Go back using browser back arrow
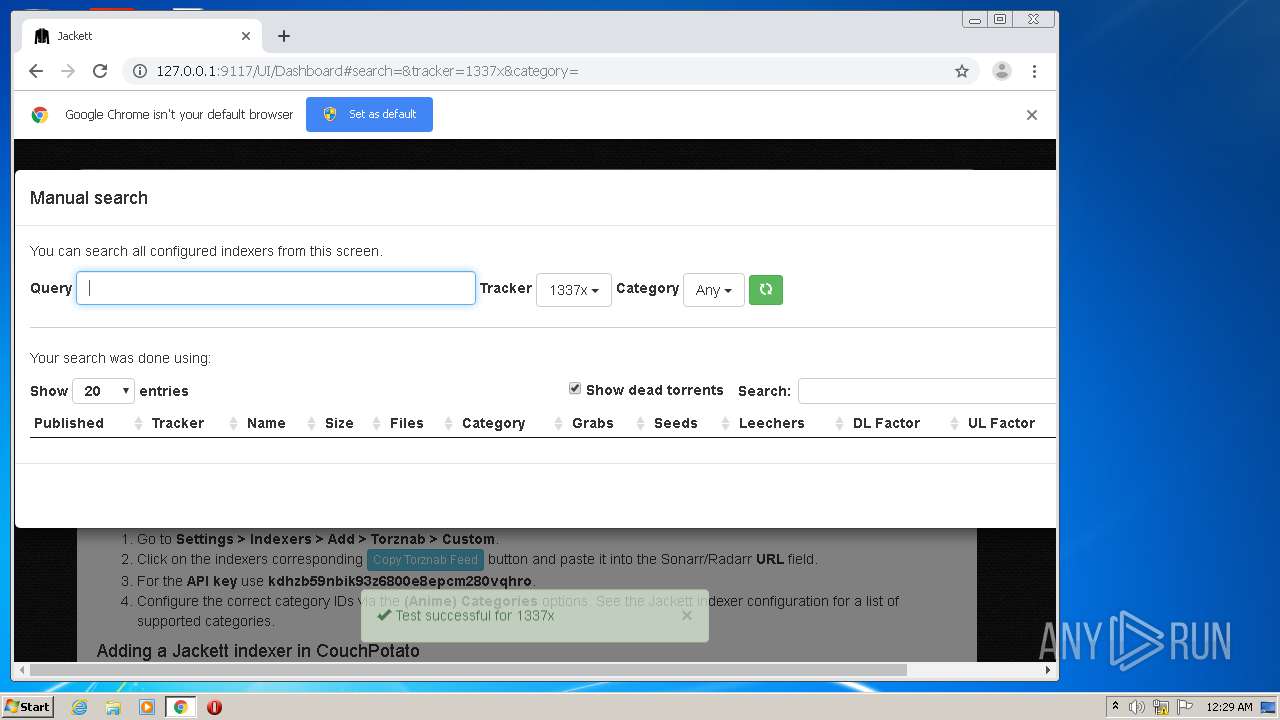 pos(36,71)
